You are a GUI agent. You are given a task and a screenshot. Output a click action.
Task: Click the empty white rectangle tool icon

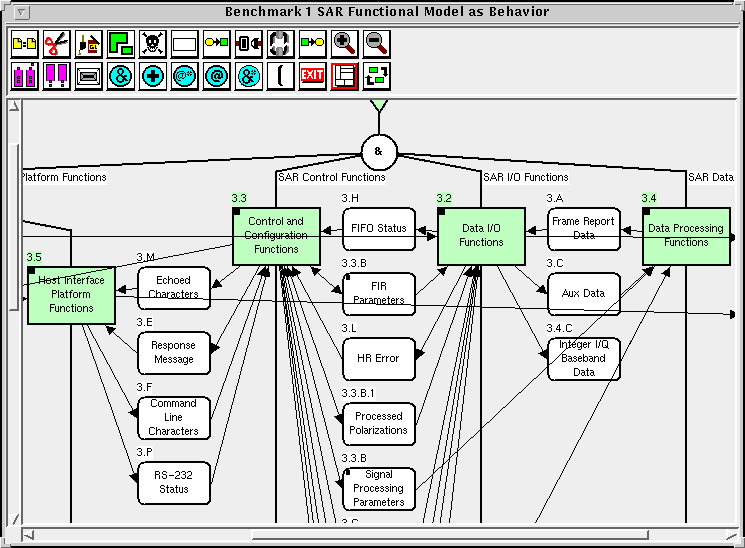click(184, 44)
